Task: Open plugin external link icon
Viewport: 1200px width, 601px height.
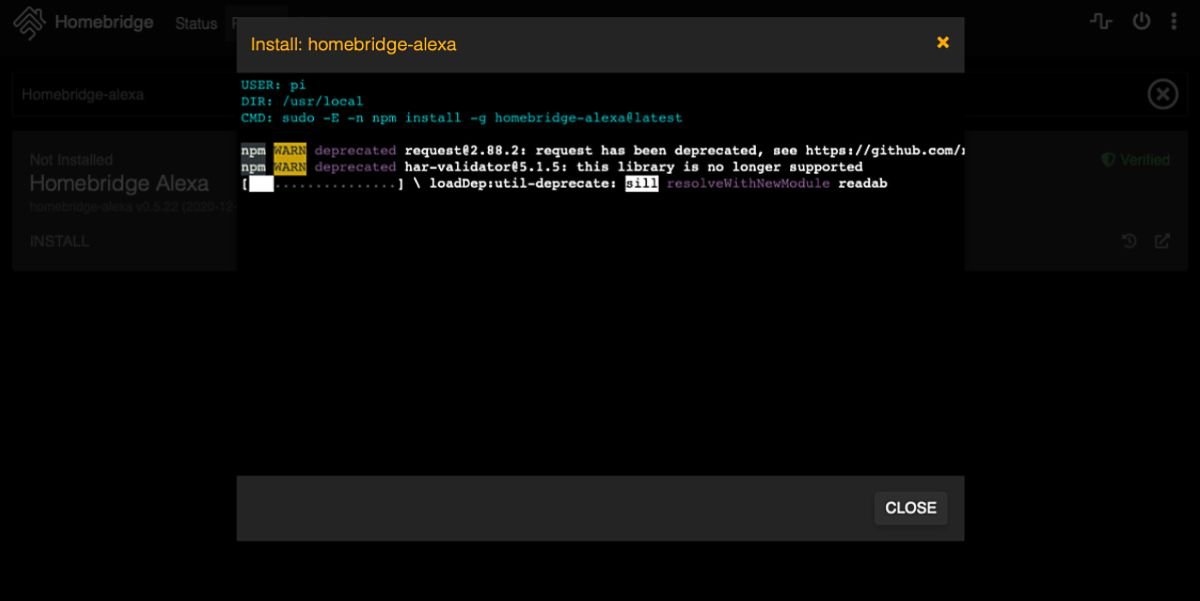Action: click(x=1162, y=241)
